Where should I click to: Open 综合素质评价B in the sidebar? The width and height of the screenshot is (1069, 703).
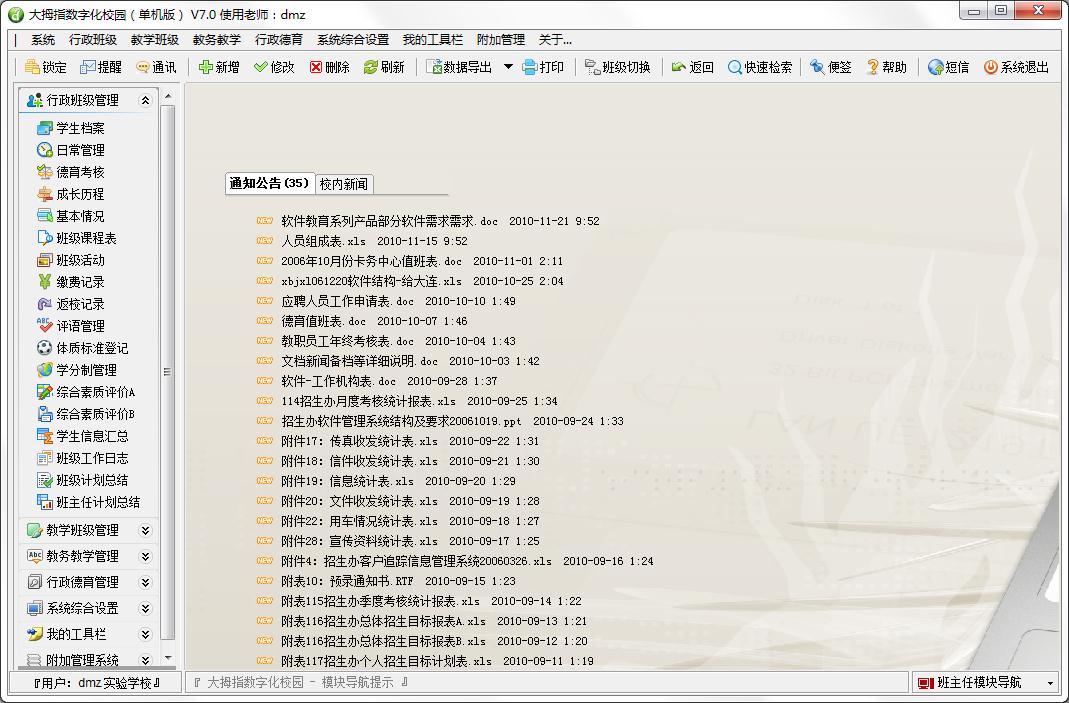[86, 414]
